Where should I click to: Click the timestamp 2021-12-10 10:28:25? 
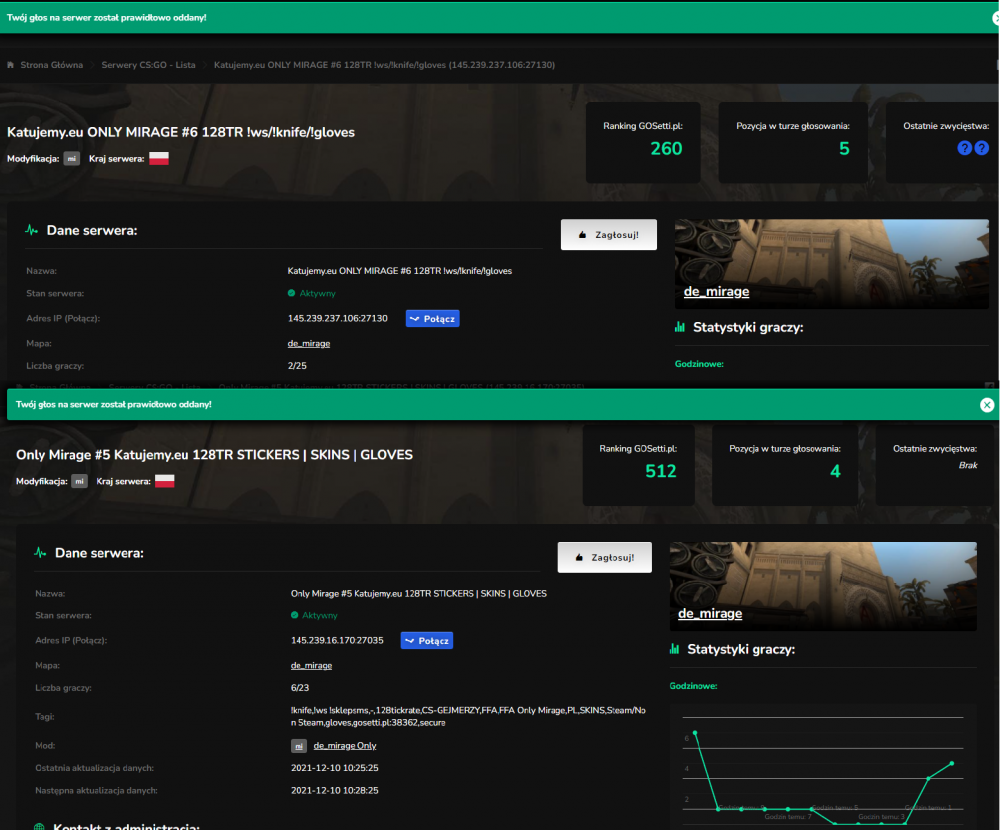pos(335,790)
